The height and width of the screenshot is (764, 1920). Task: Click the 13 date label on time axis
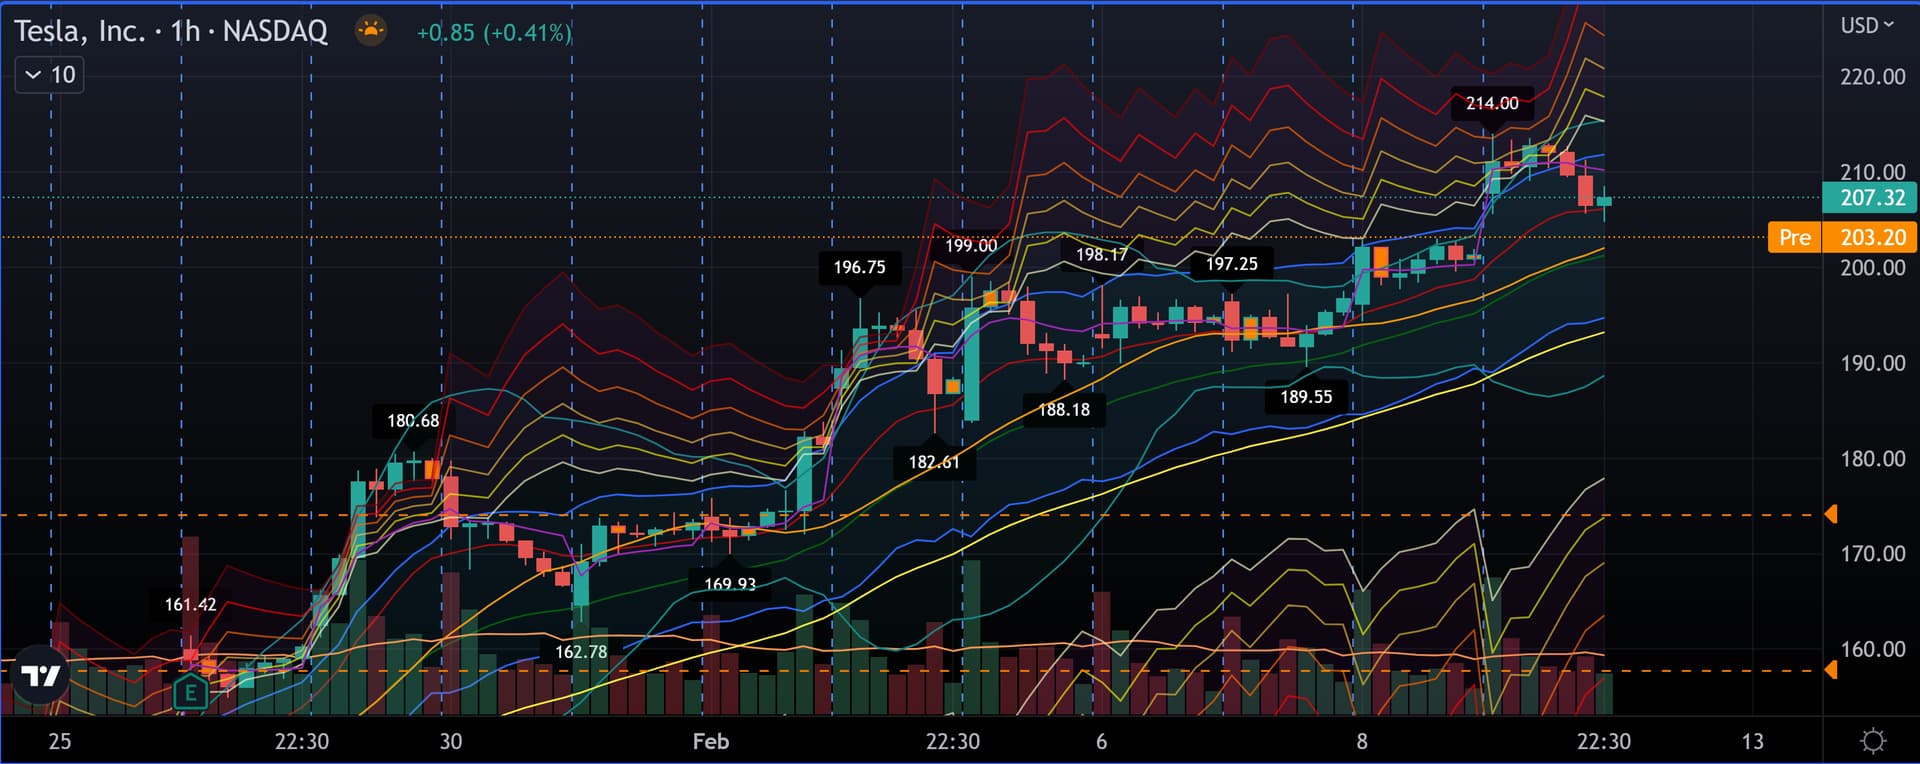(x=1752, y=741)
